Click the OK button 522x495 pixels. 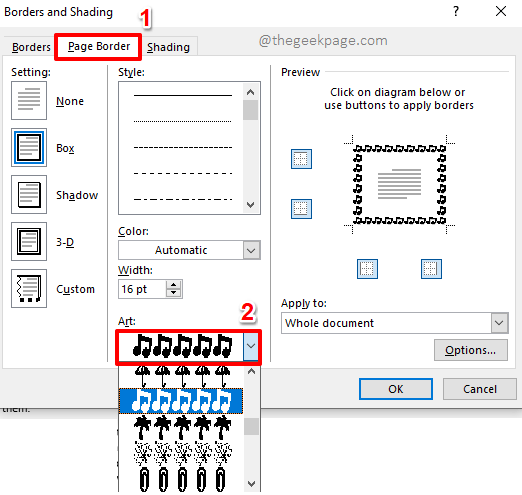click(x=396, y=389)
